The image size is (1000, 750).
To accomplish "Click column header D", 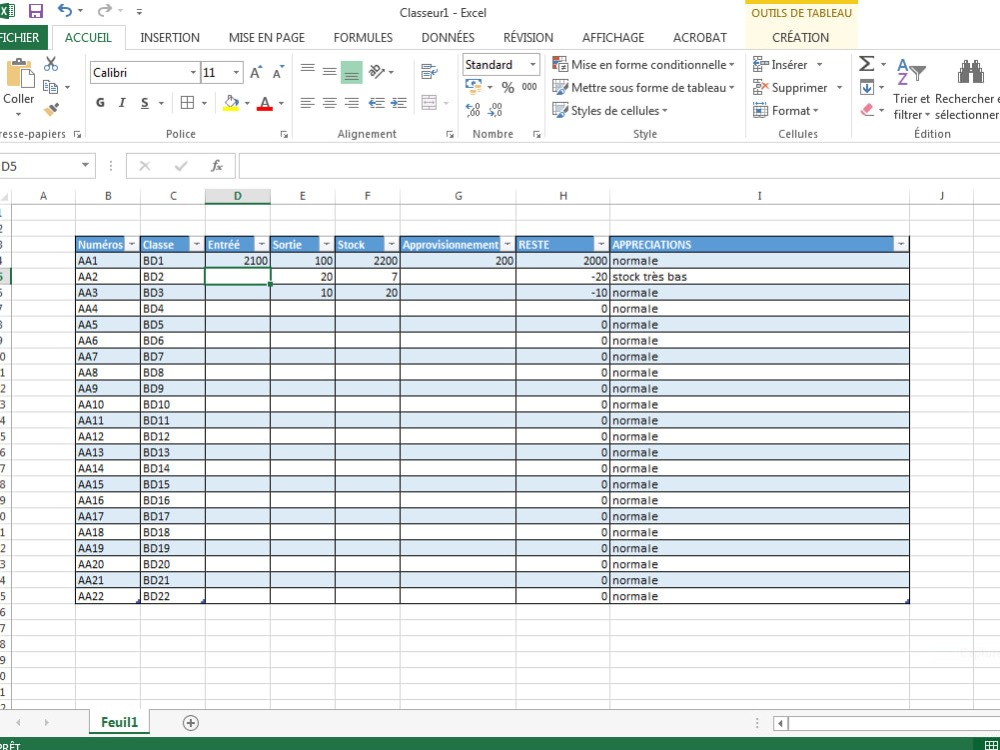I will [237, 196].
